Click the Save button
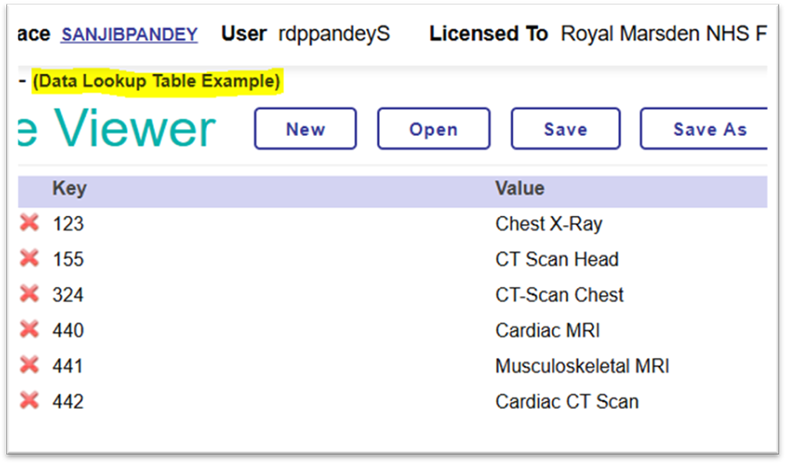The width and height of the screenshot is (787, 464). point(565,129)
